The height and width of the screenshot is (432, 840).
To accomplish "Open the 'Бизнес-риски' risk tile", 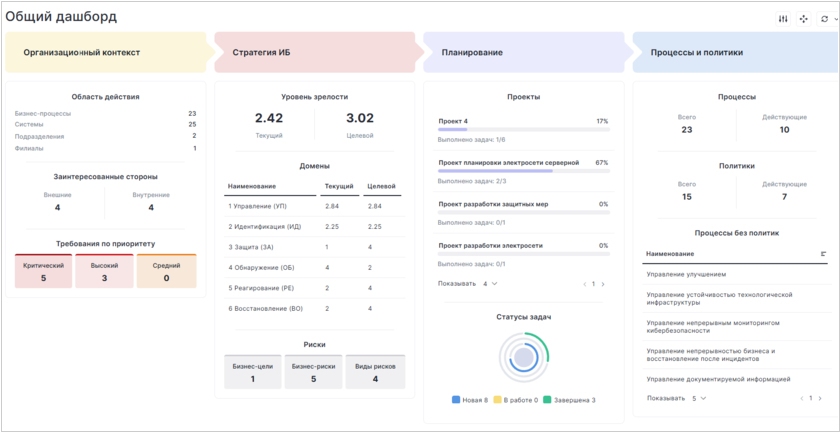I will point(314,373).
